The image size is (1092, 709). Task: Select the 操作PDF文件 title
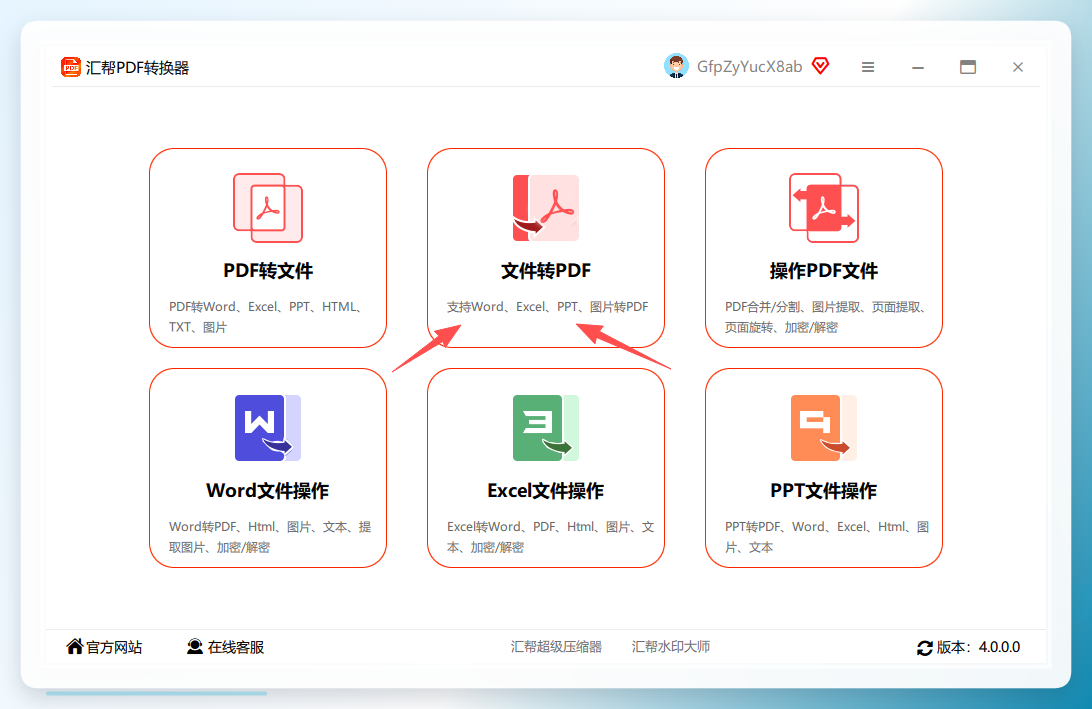(824, 270)
